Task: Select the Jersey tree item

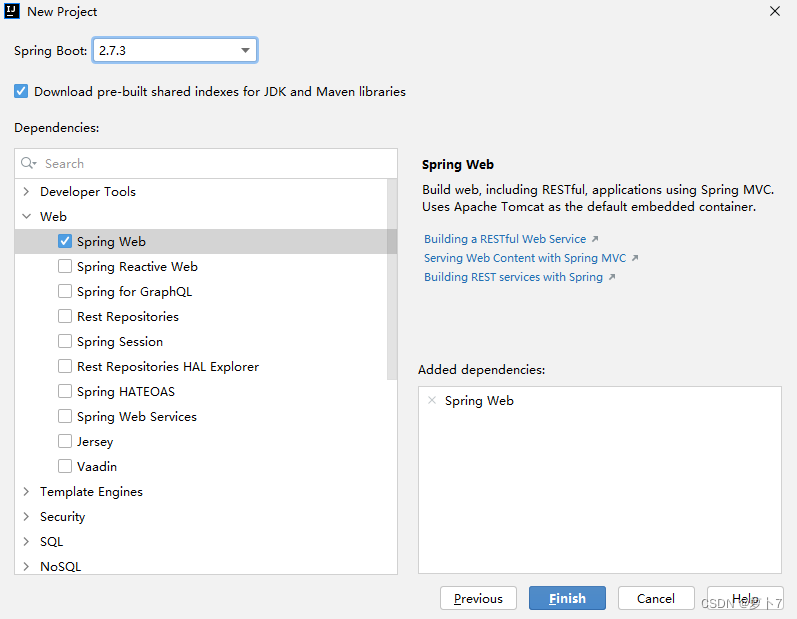Action: 95,441
